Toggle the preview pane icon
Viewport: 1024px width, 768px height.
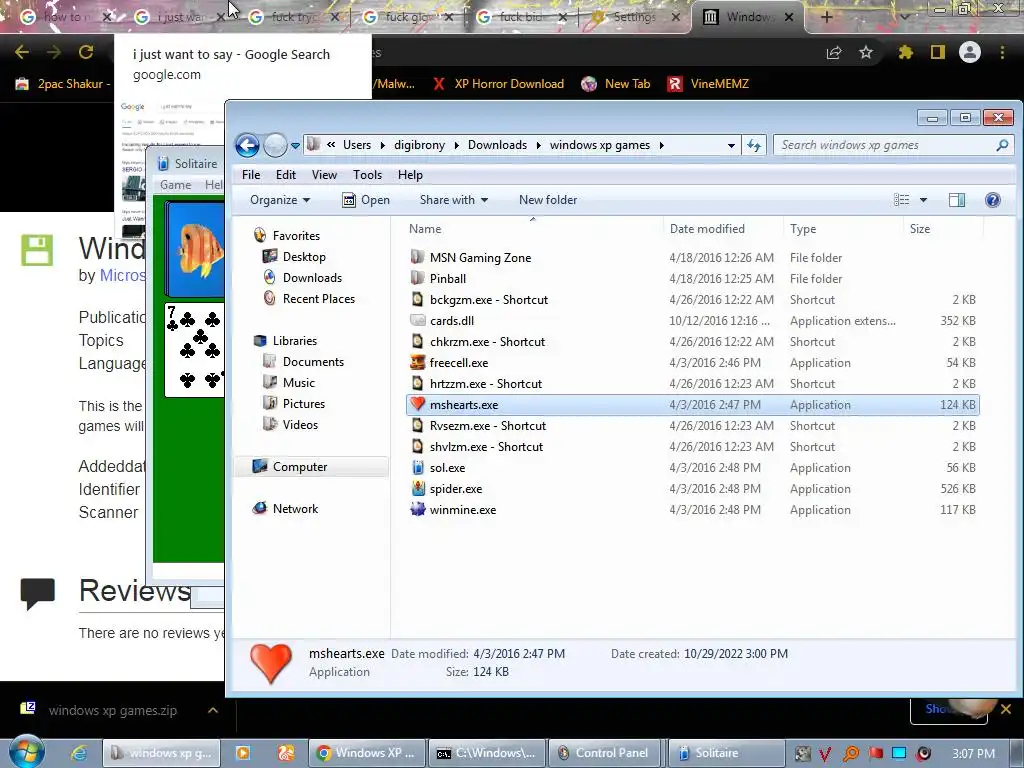(x=957, y=200)
